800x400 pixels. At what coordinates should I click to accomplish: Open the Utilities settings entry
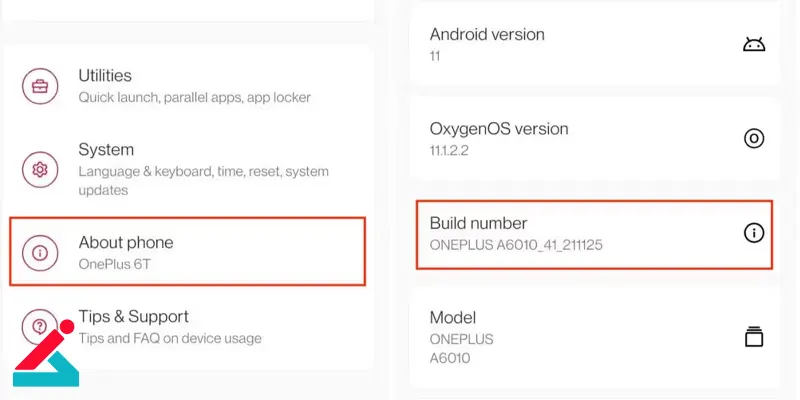click(x=105, y=76)
